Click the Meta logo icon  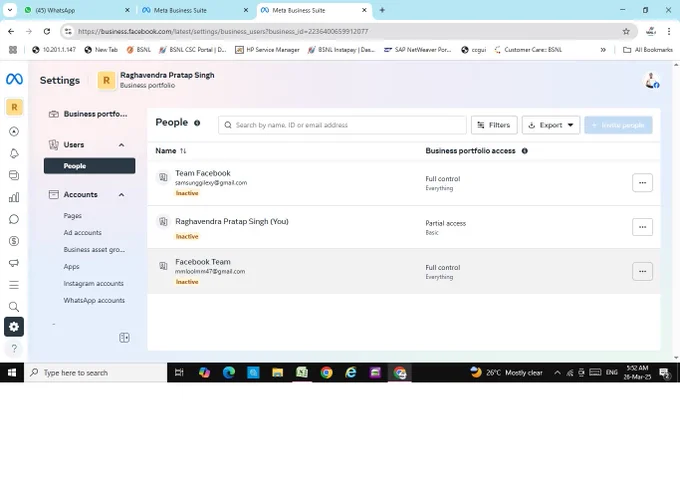(14, 79)
